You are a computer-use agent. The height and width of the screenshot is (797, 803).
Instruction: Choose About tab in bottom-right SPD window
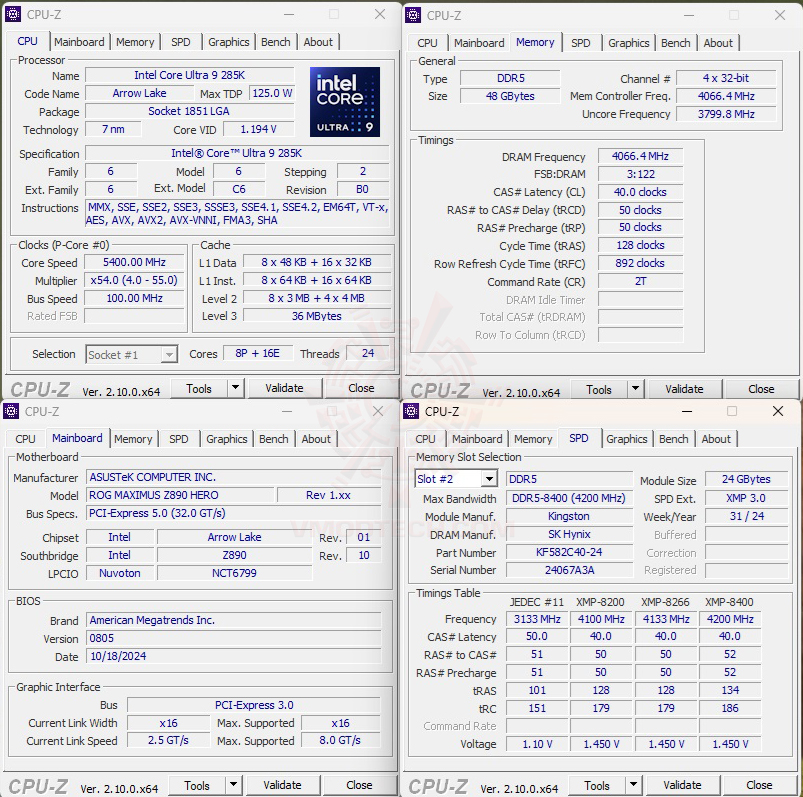point(716,439)
